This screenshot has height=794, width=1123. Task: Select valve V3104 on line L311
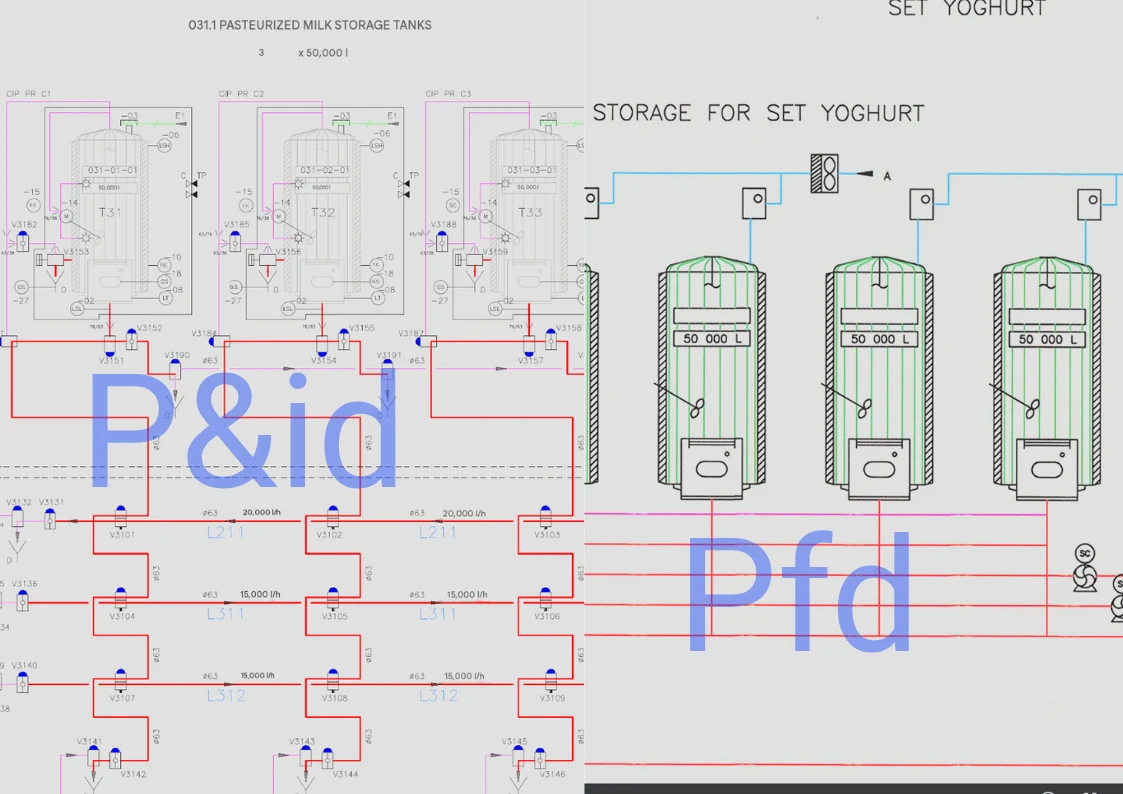(x=120, y=599)
